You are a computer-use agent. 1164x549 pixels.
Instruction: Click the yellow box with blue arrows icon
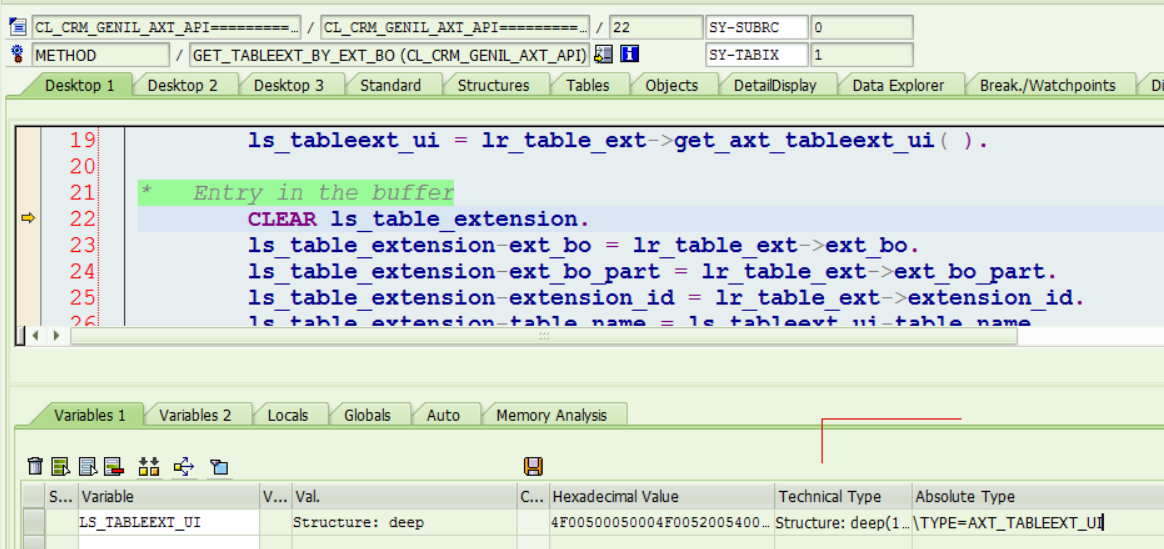pyautogui.click(x=184, y=466)
